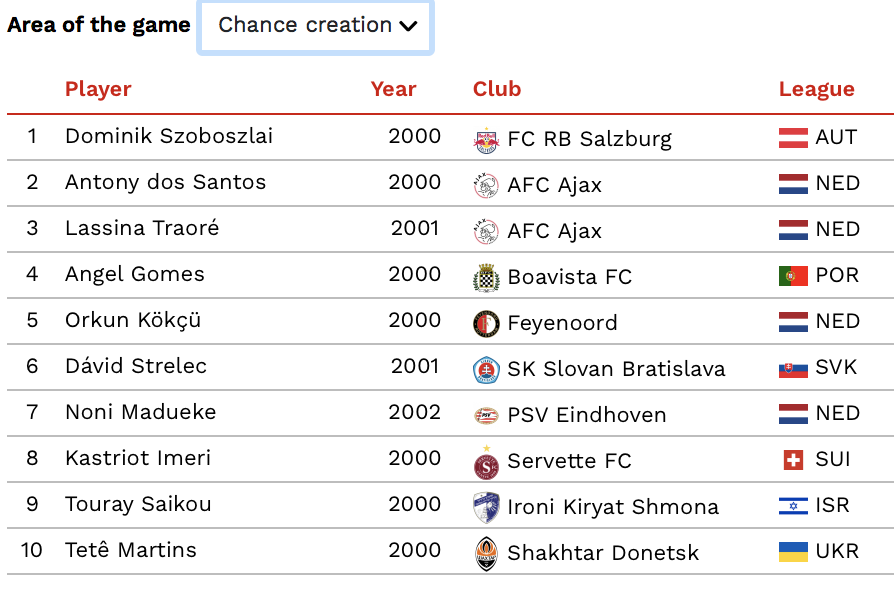Click the Ironi Kiryat Shmona crest

486,508
